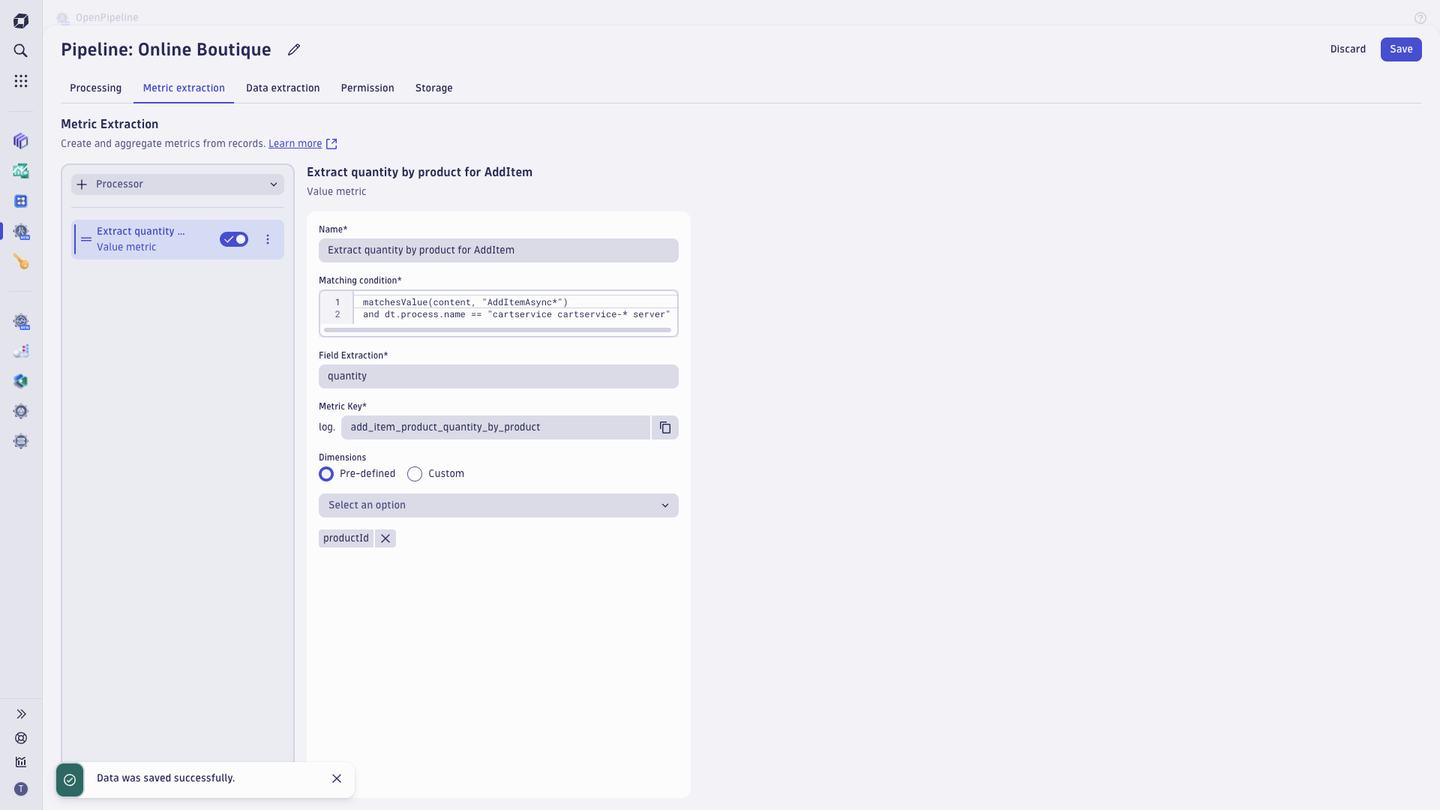Viewport: 1440px width, 810px height.
Task: Click the Dynatrace logo icon
Action: click(x=21, y=20)
